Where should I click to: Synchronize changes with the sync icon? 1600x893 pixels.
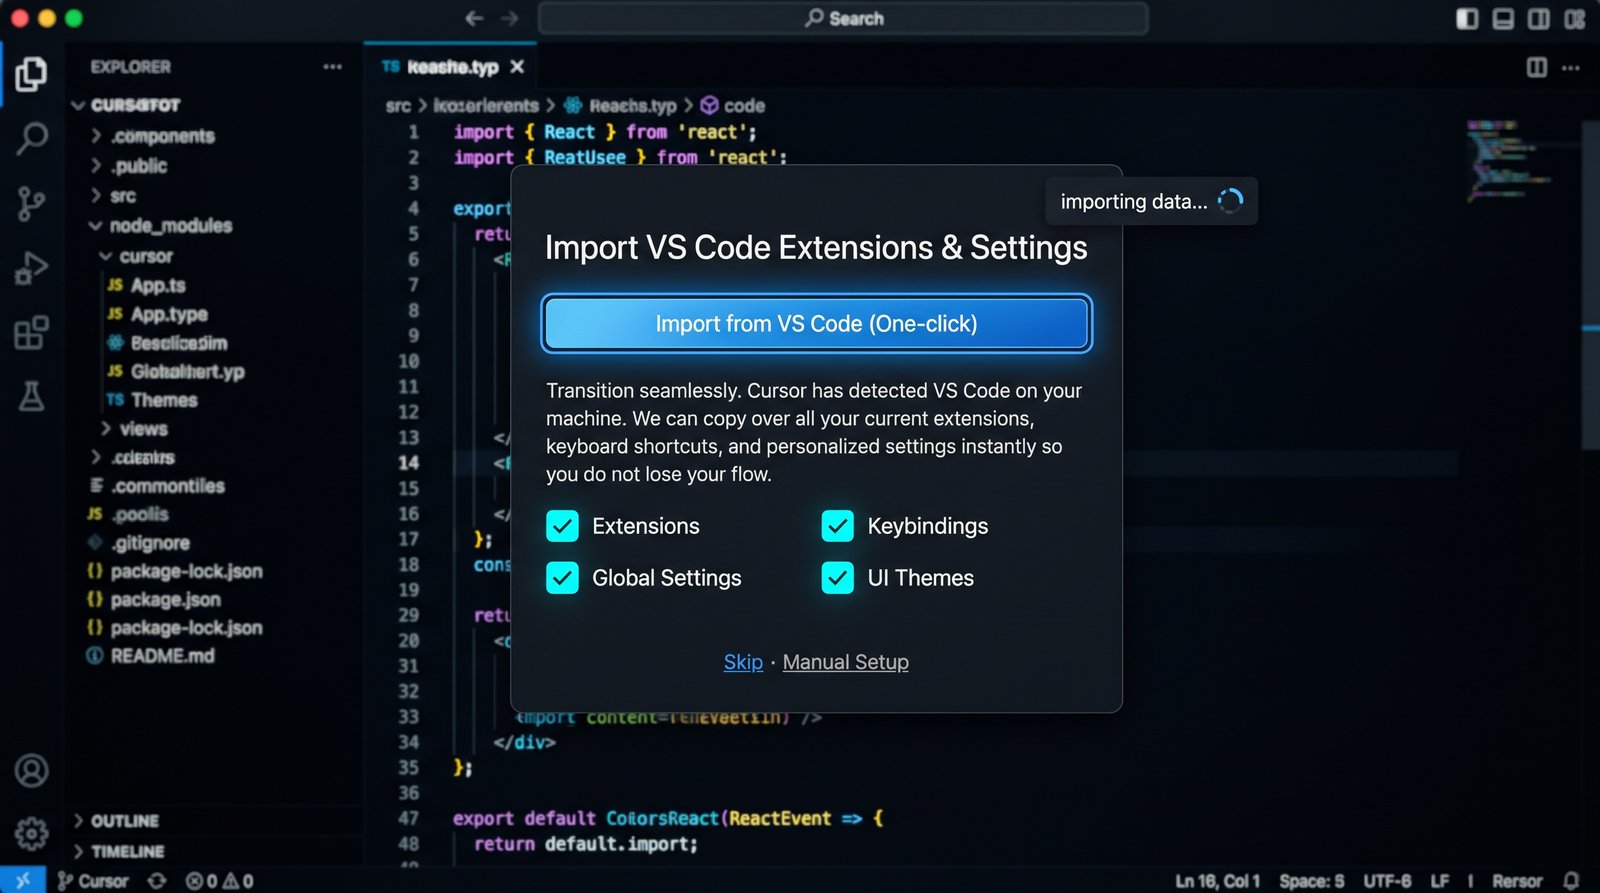[x=157, y=881]
